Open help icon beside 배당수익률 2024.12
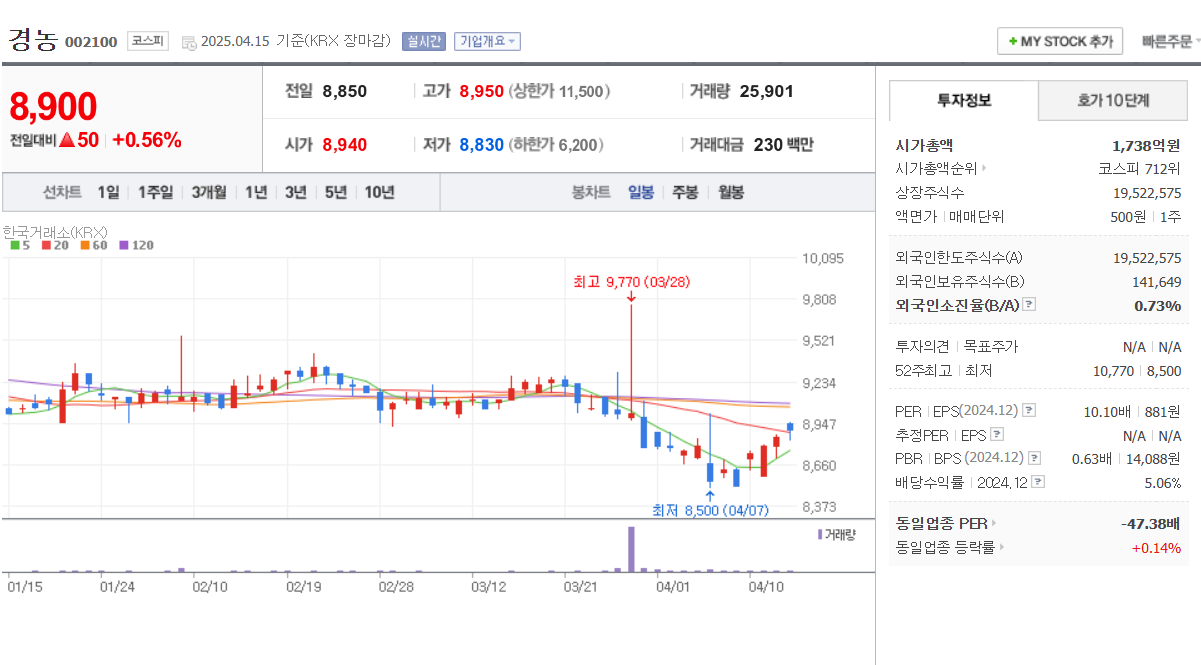This screenshot has height=665, width=1201. [1038, 482]
